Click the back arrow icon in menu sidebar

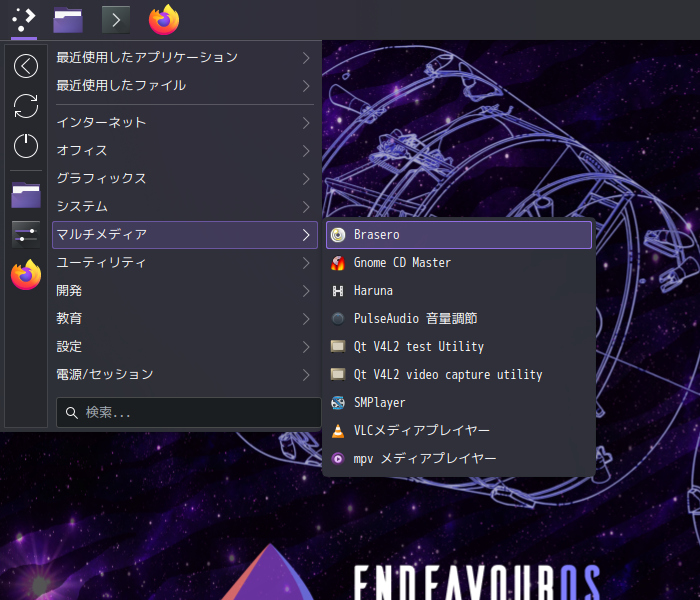[26, 66]
